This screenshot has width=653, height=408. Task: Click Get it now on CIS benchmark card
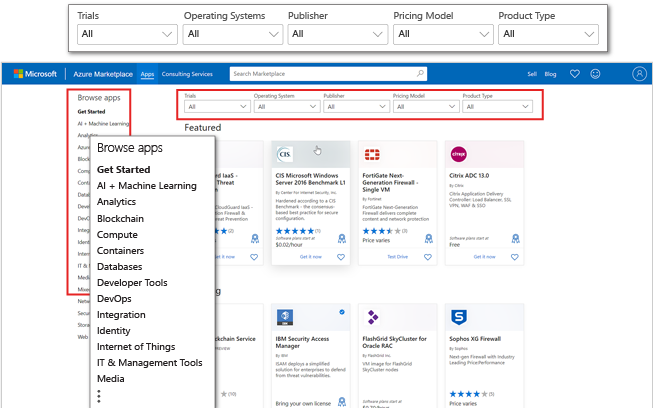311,257
